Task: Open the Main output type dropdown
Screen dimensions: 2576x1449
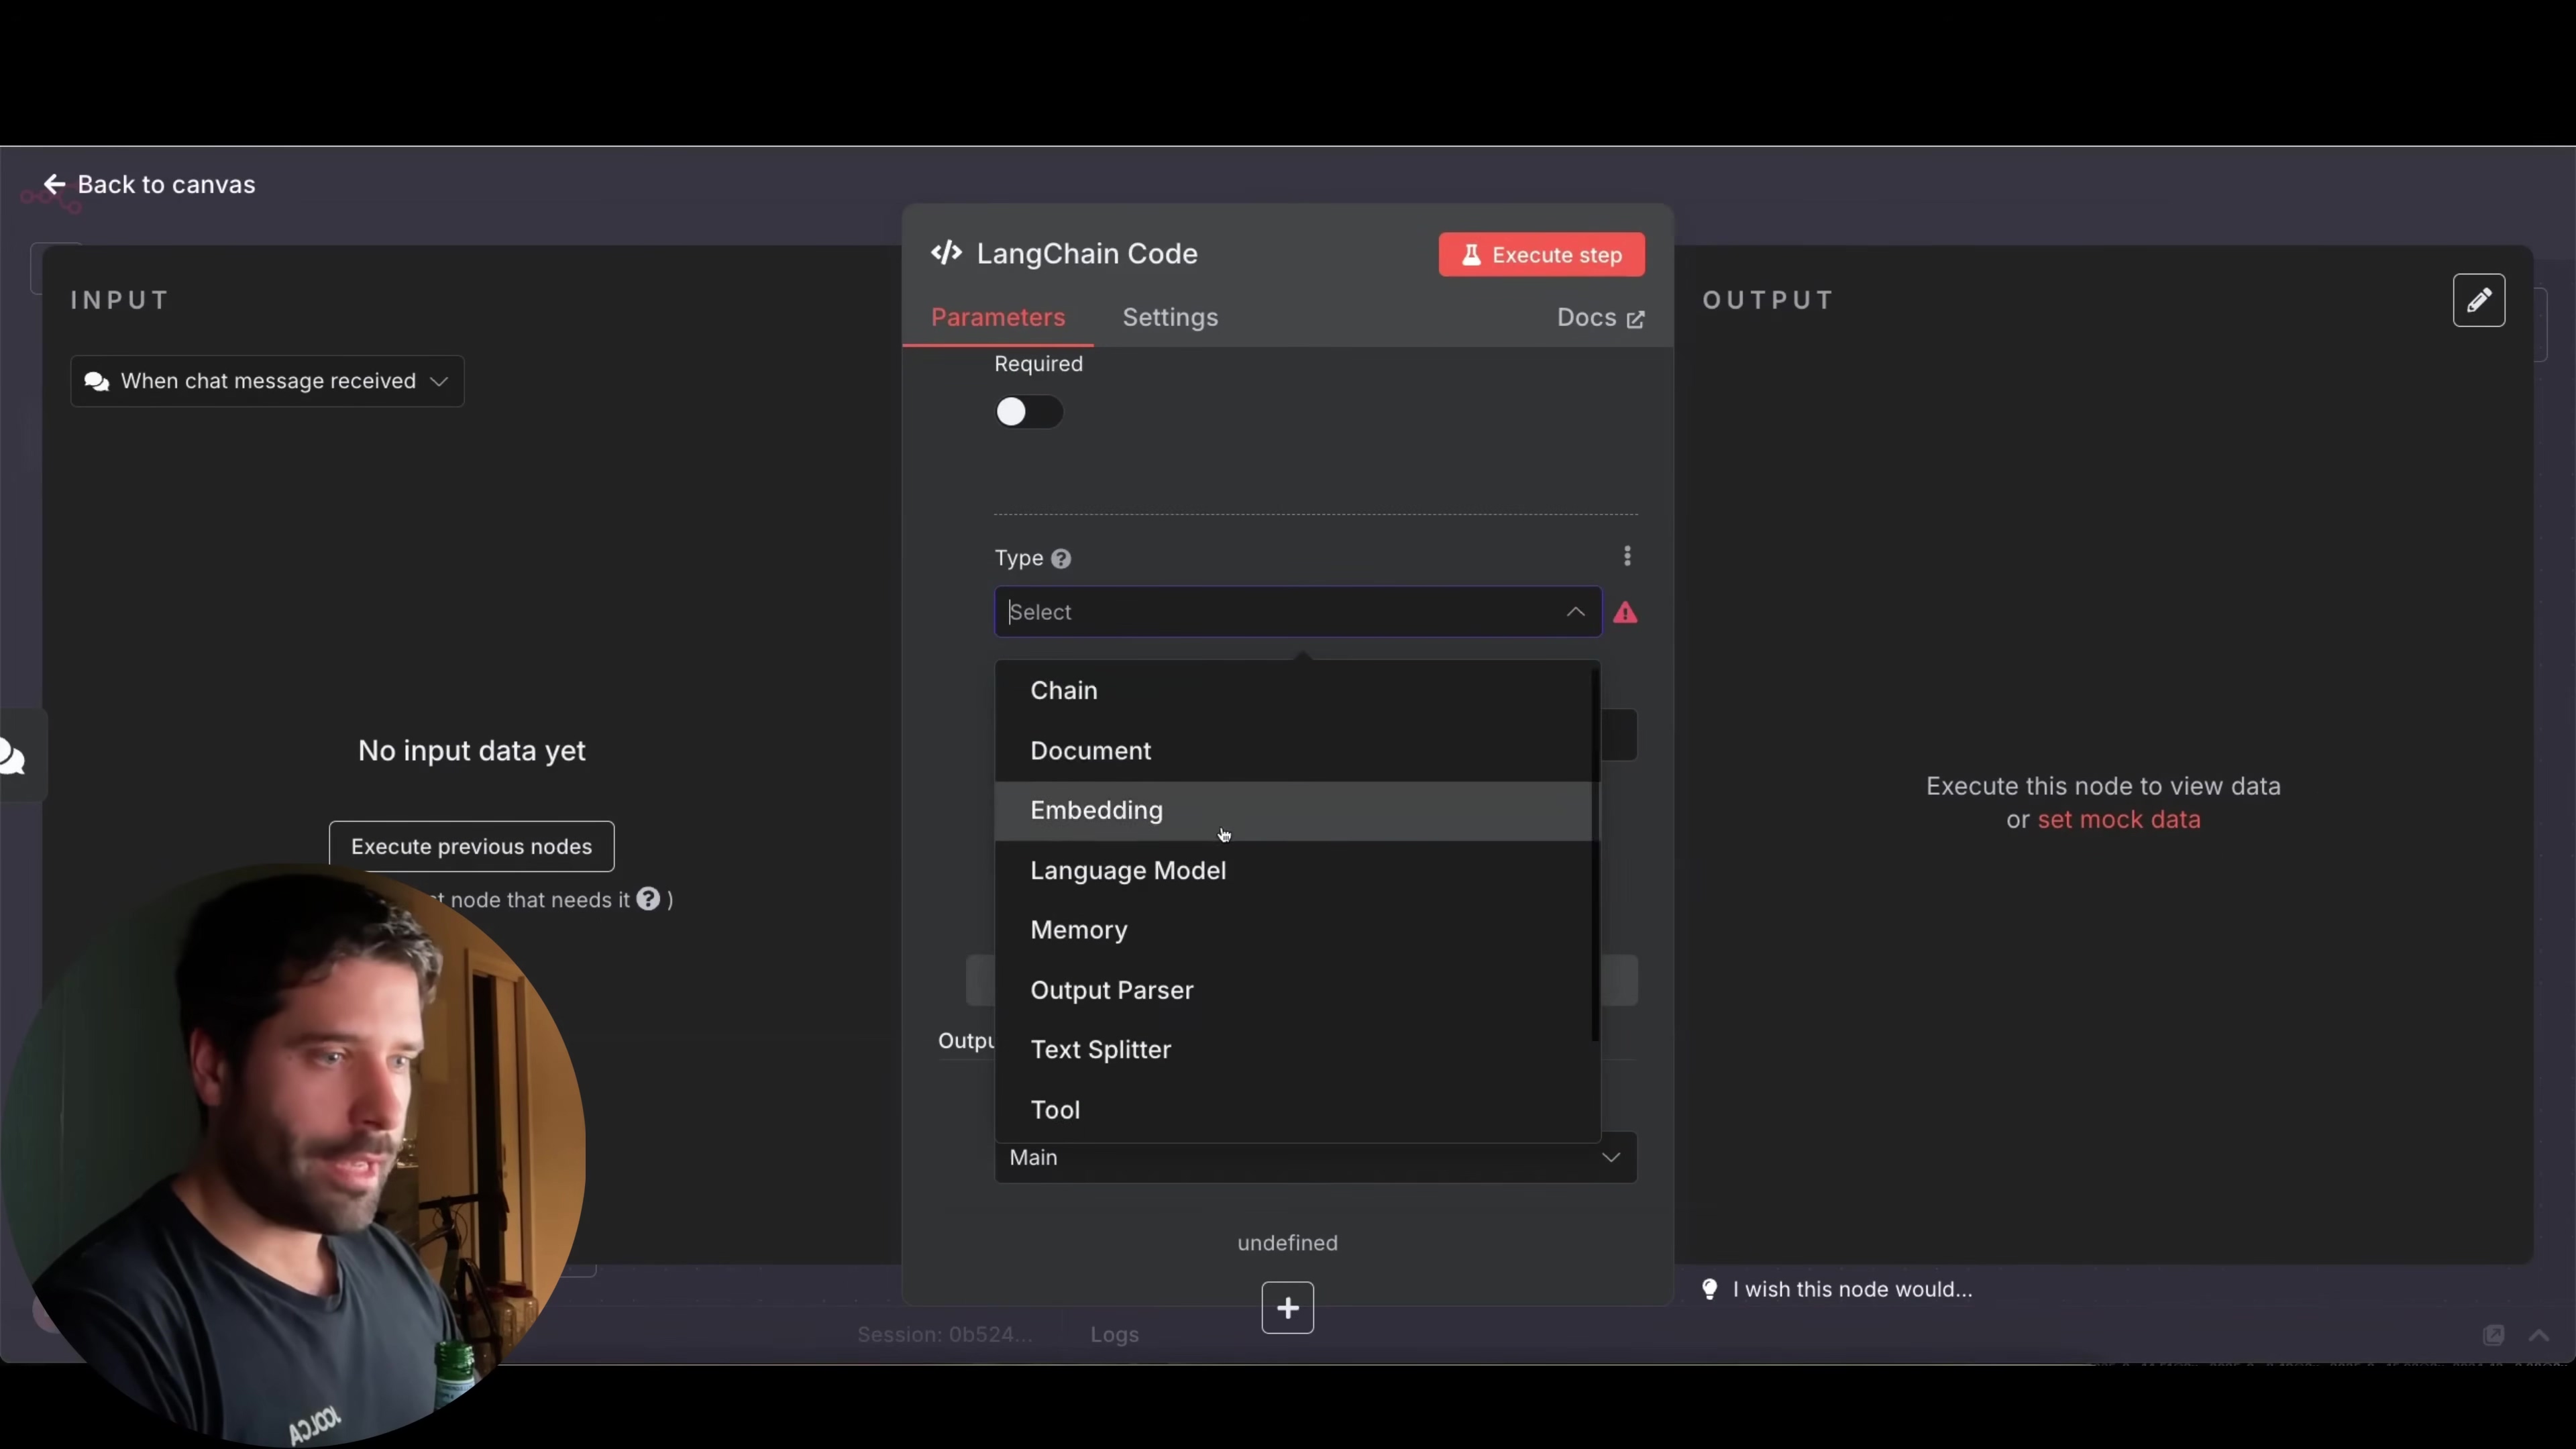Action: (1315, 1158)
